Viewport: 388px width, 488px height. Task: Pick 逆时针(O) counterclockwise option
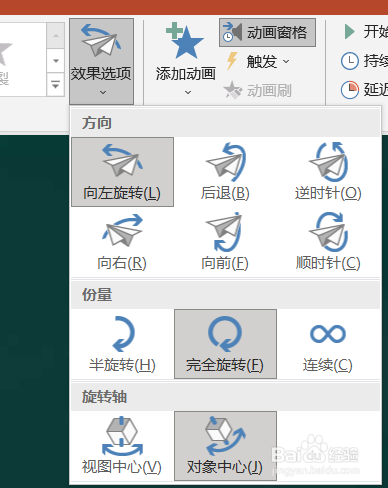click(328, 172)
